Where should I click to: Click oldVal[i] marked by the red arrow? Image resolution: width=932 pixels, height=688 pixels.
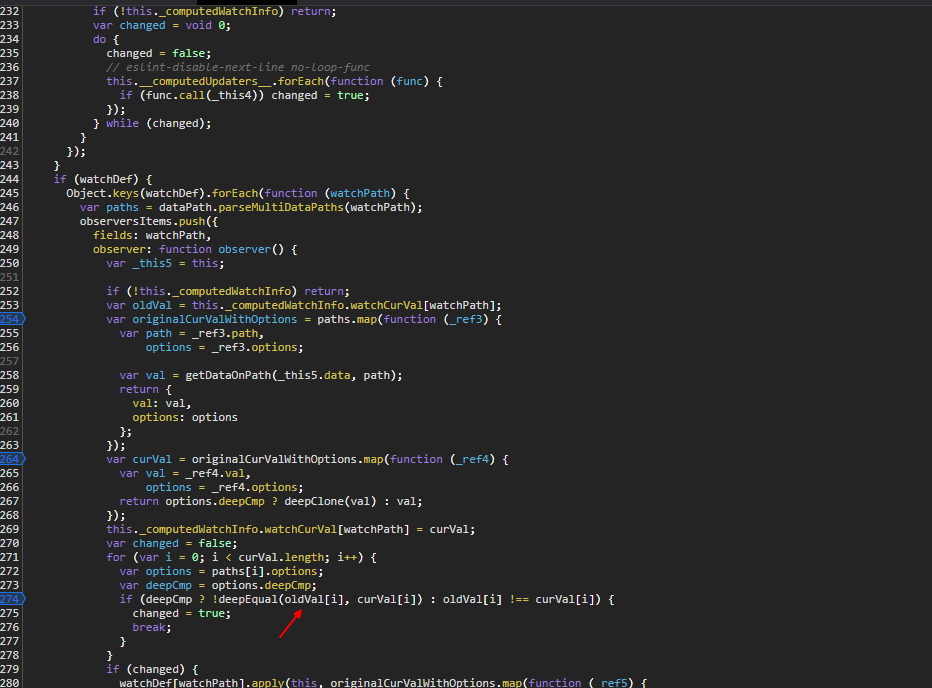pos(311,599)
